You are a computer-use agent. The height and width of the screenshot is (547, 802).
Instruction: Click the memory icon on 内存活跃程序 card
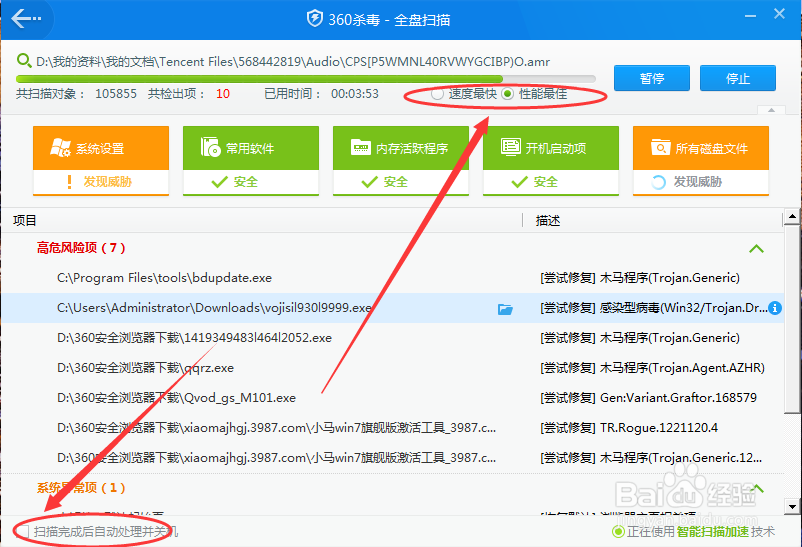pos(361,147)
